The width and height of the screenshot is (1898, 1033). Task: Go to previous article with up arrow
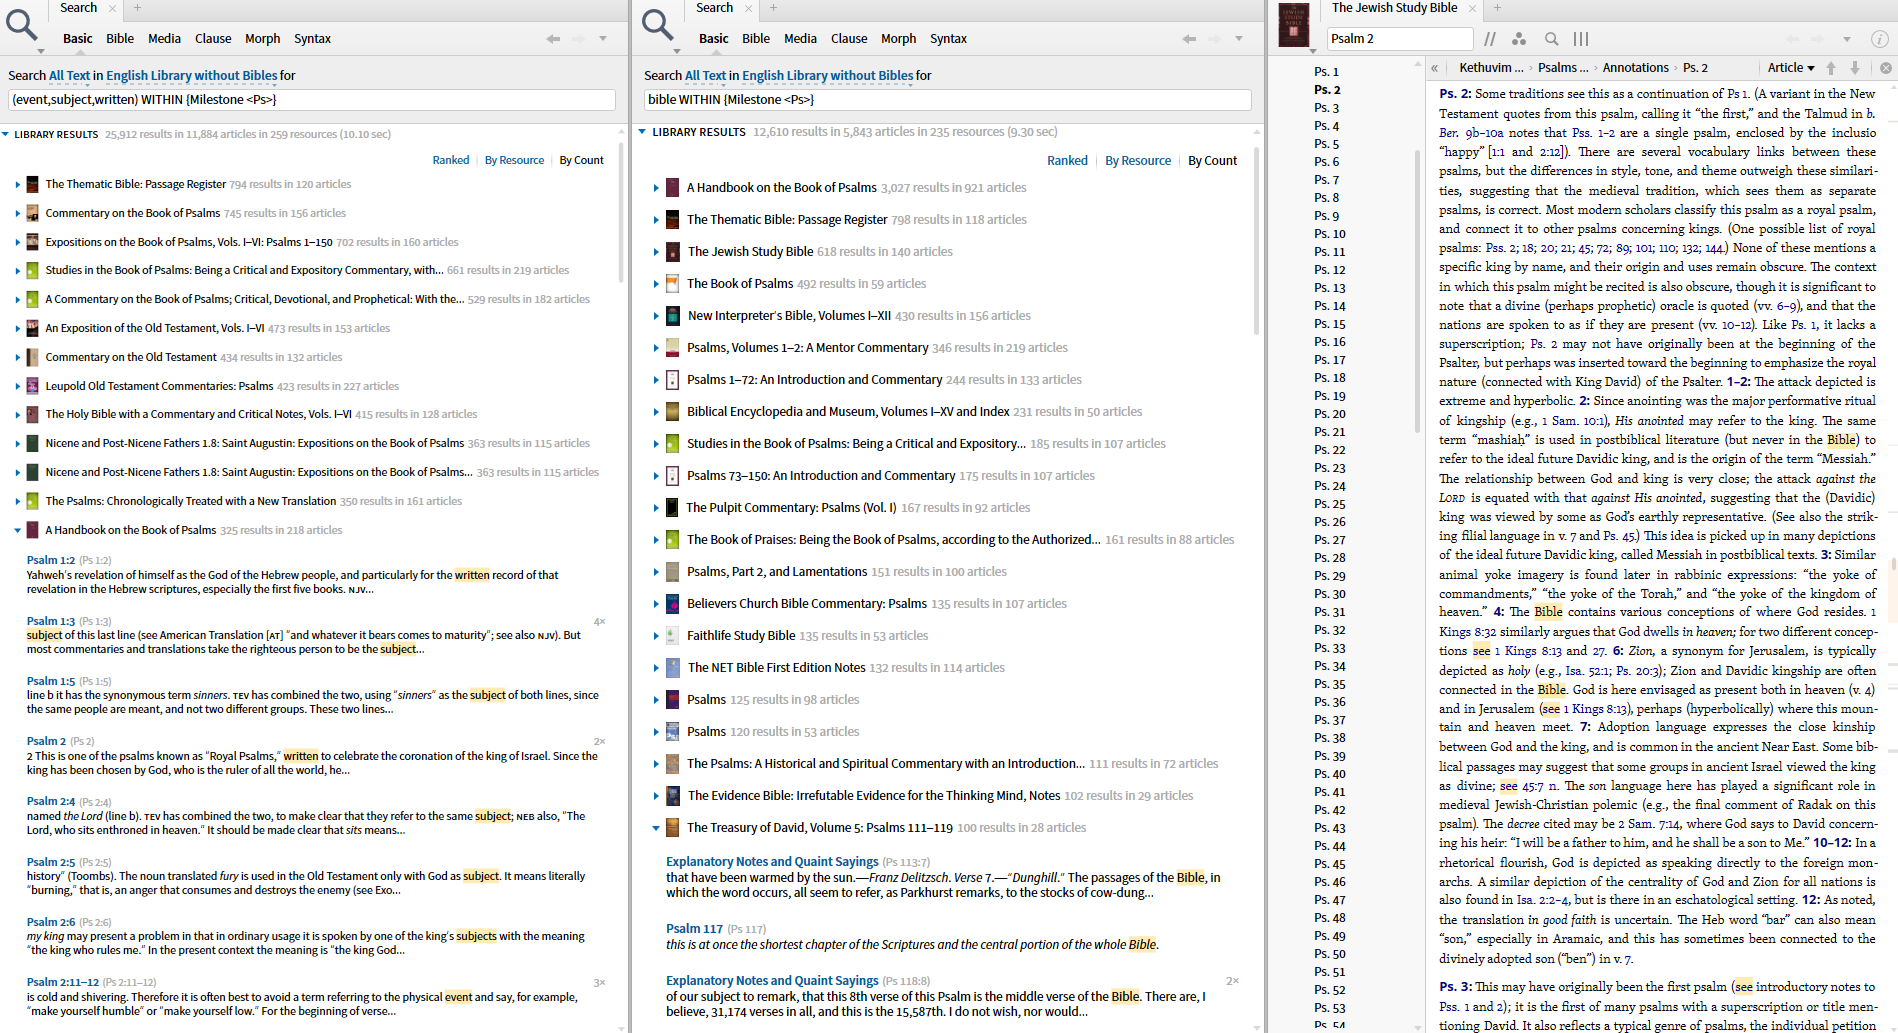tap(1831, 68)
